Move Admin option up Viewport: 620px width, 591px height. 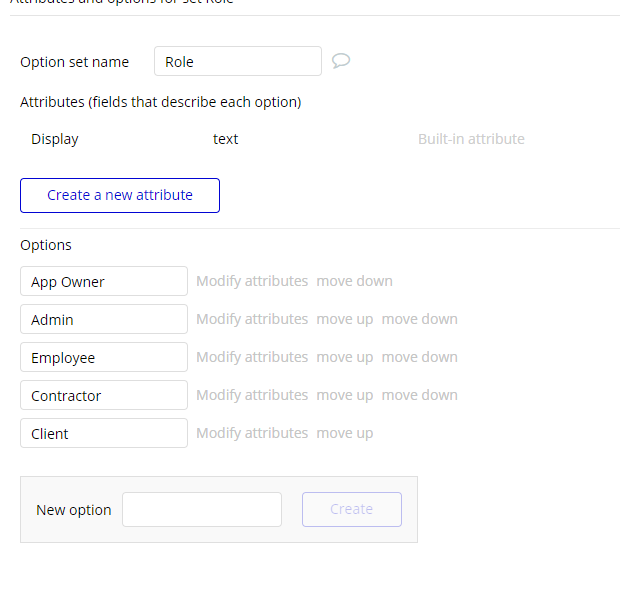pos(345,319)
